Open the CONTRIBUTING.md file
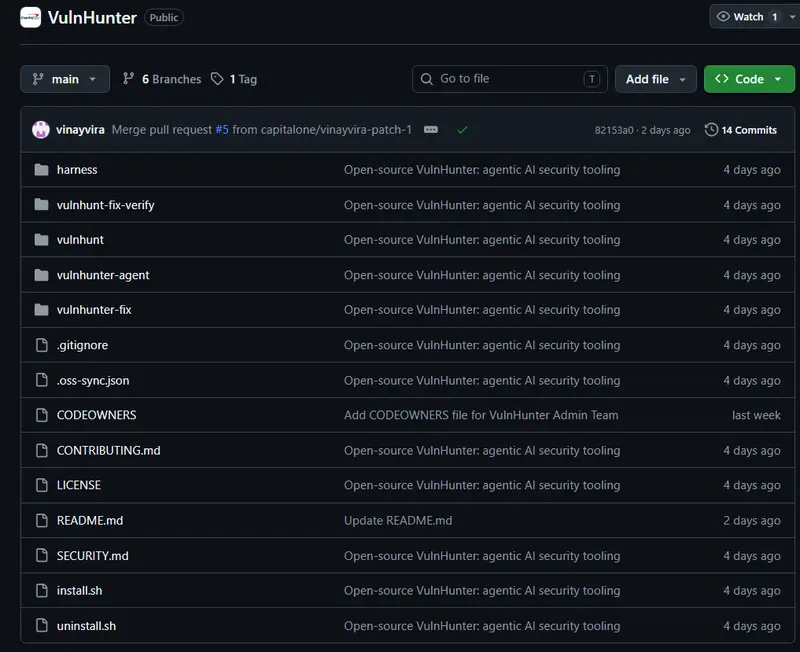This screenshot has height=652, width=800. (109, 450)
